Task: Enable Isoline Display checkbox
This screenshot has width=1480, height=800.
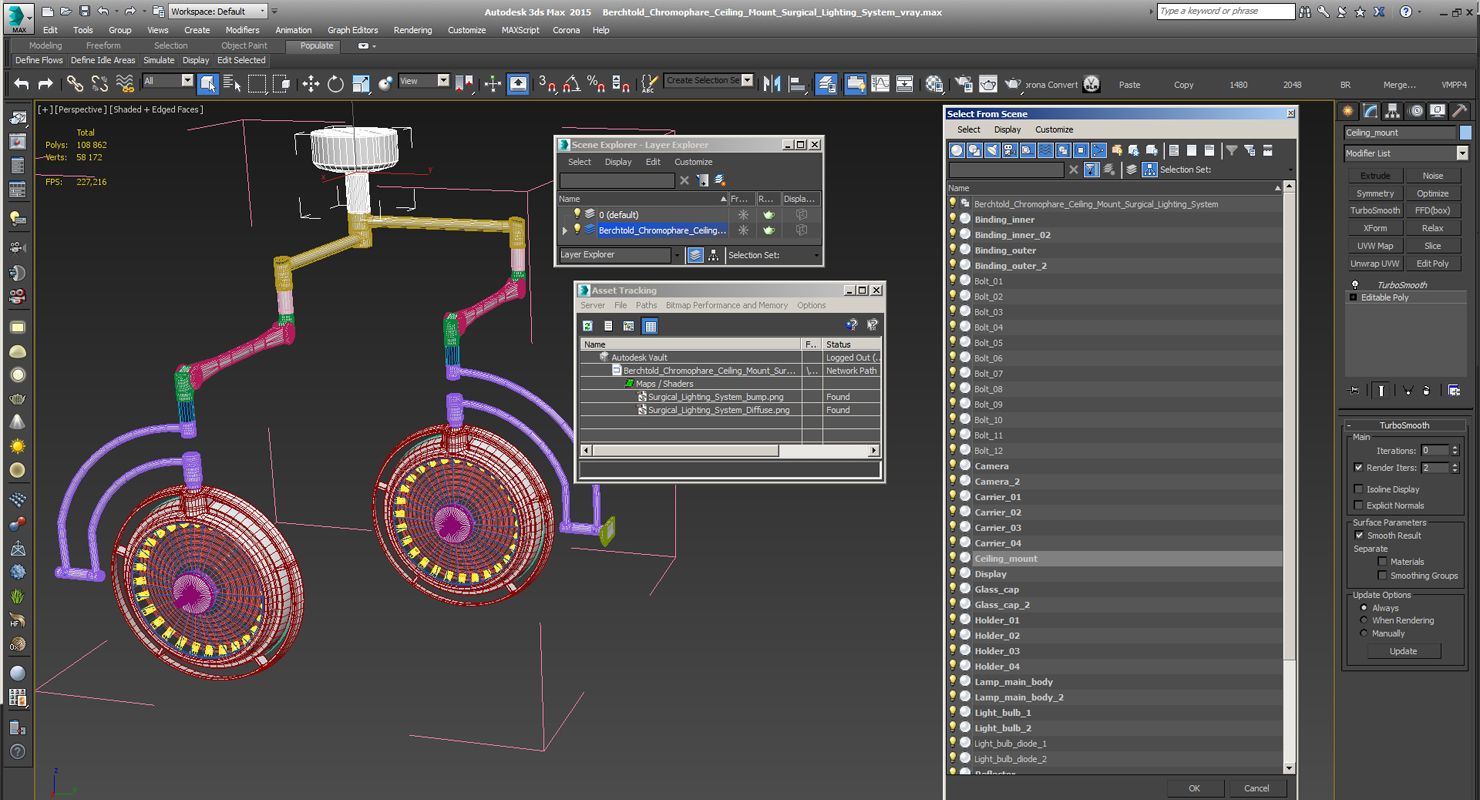Action: [1358, 489]
